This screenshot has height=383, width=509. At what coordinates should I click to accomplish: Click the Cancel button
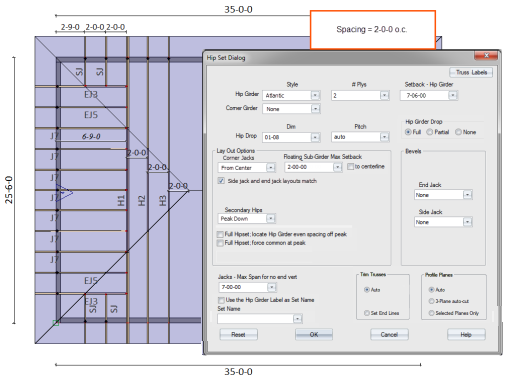(389, 334)
